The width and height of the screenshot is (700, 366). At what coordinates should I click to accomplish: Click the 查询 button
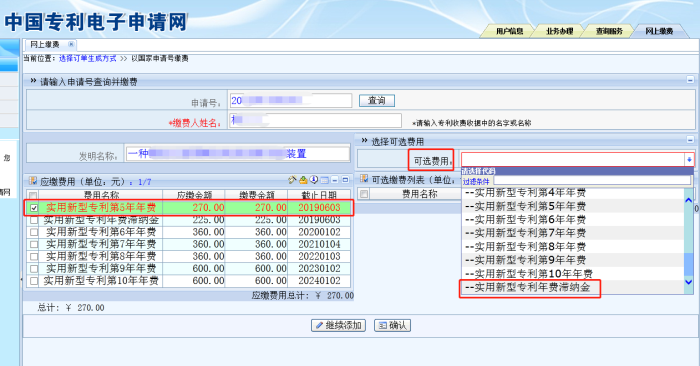click(377, 101)
